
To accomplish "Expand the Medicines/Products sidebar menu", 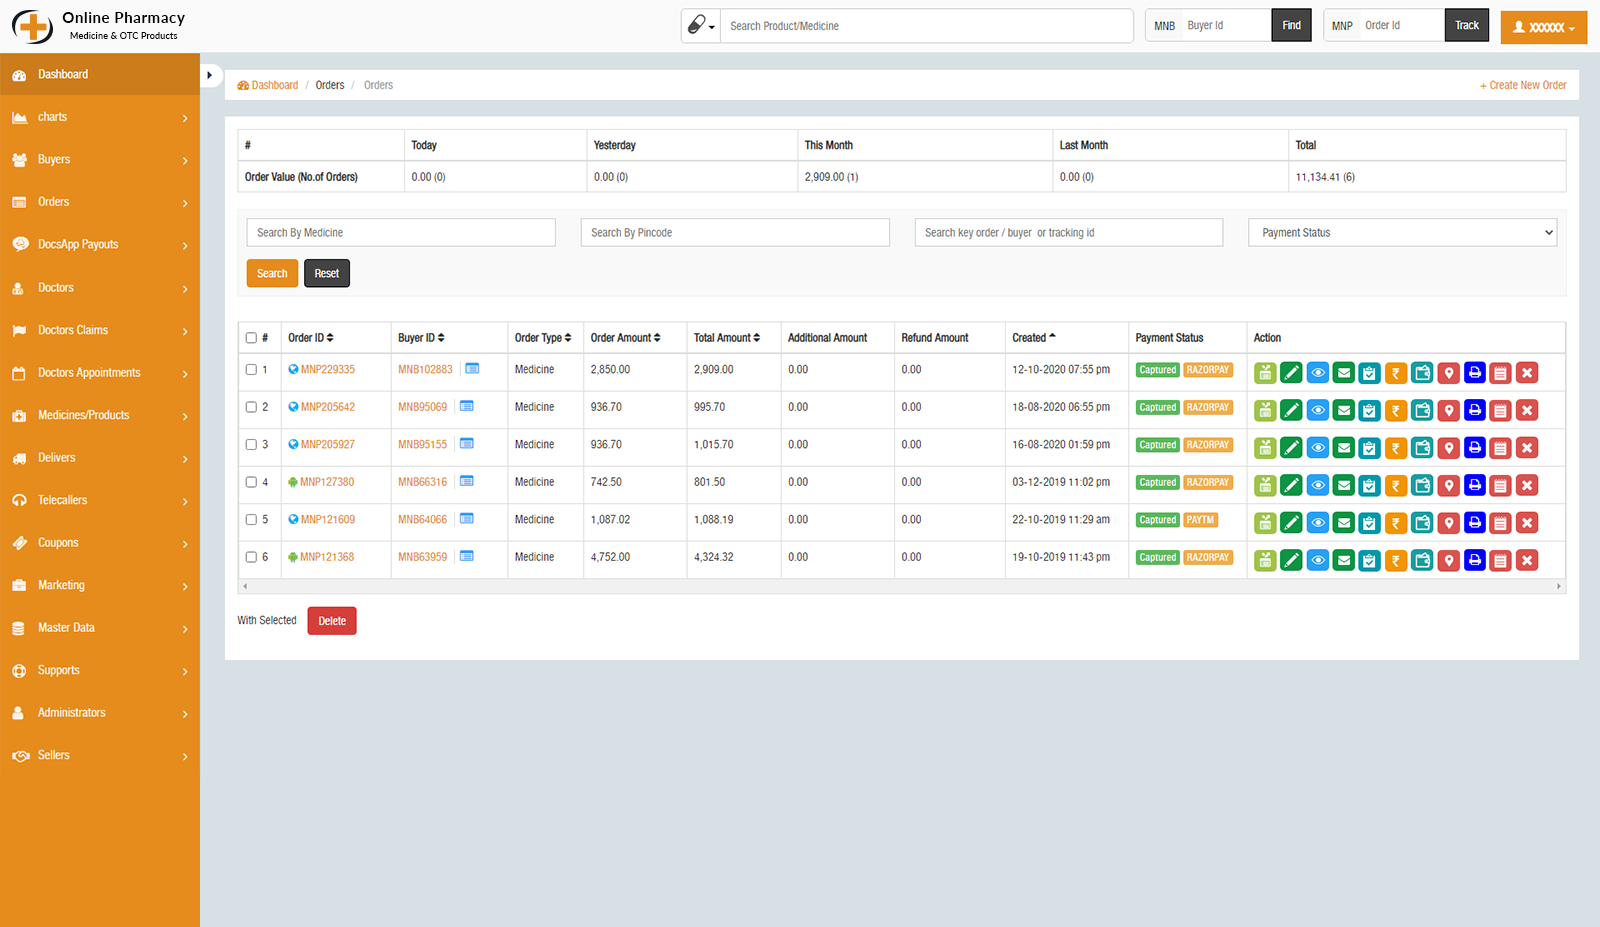I will [x=100, y=415].
